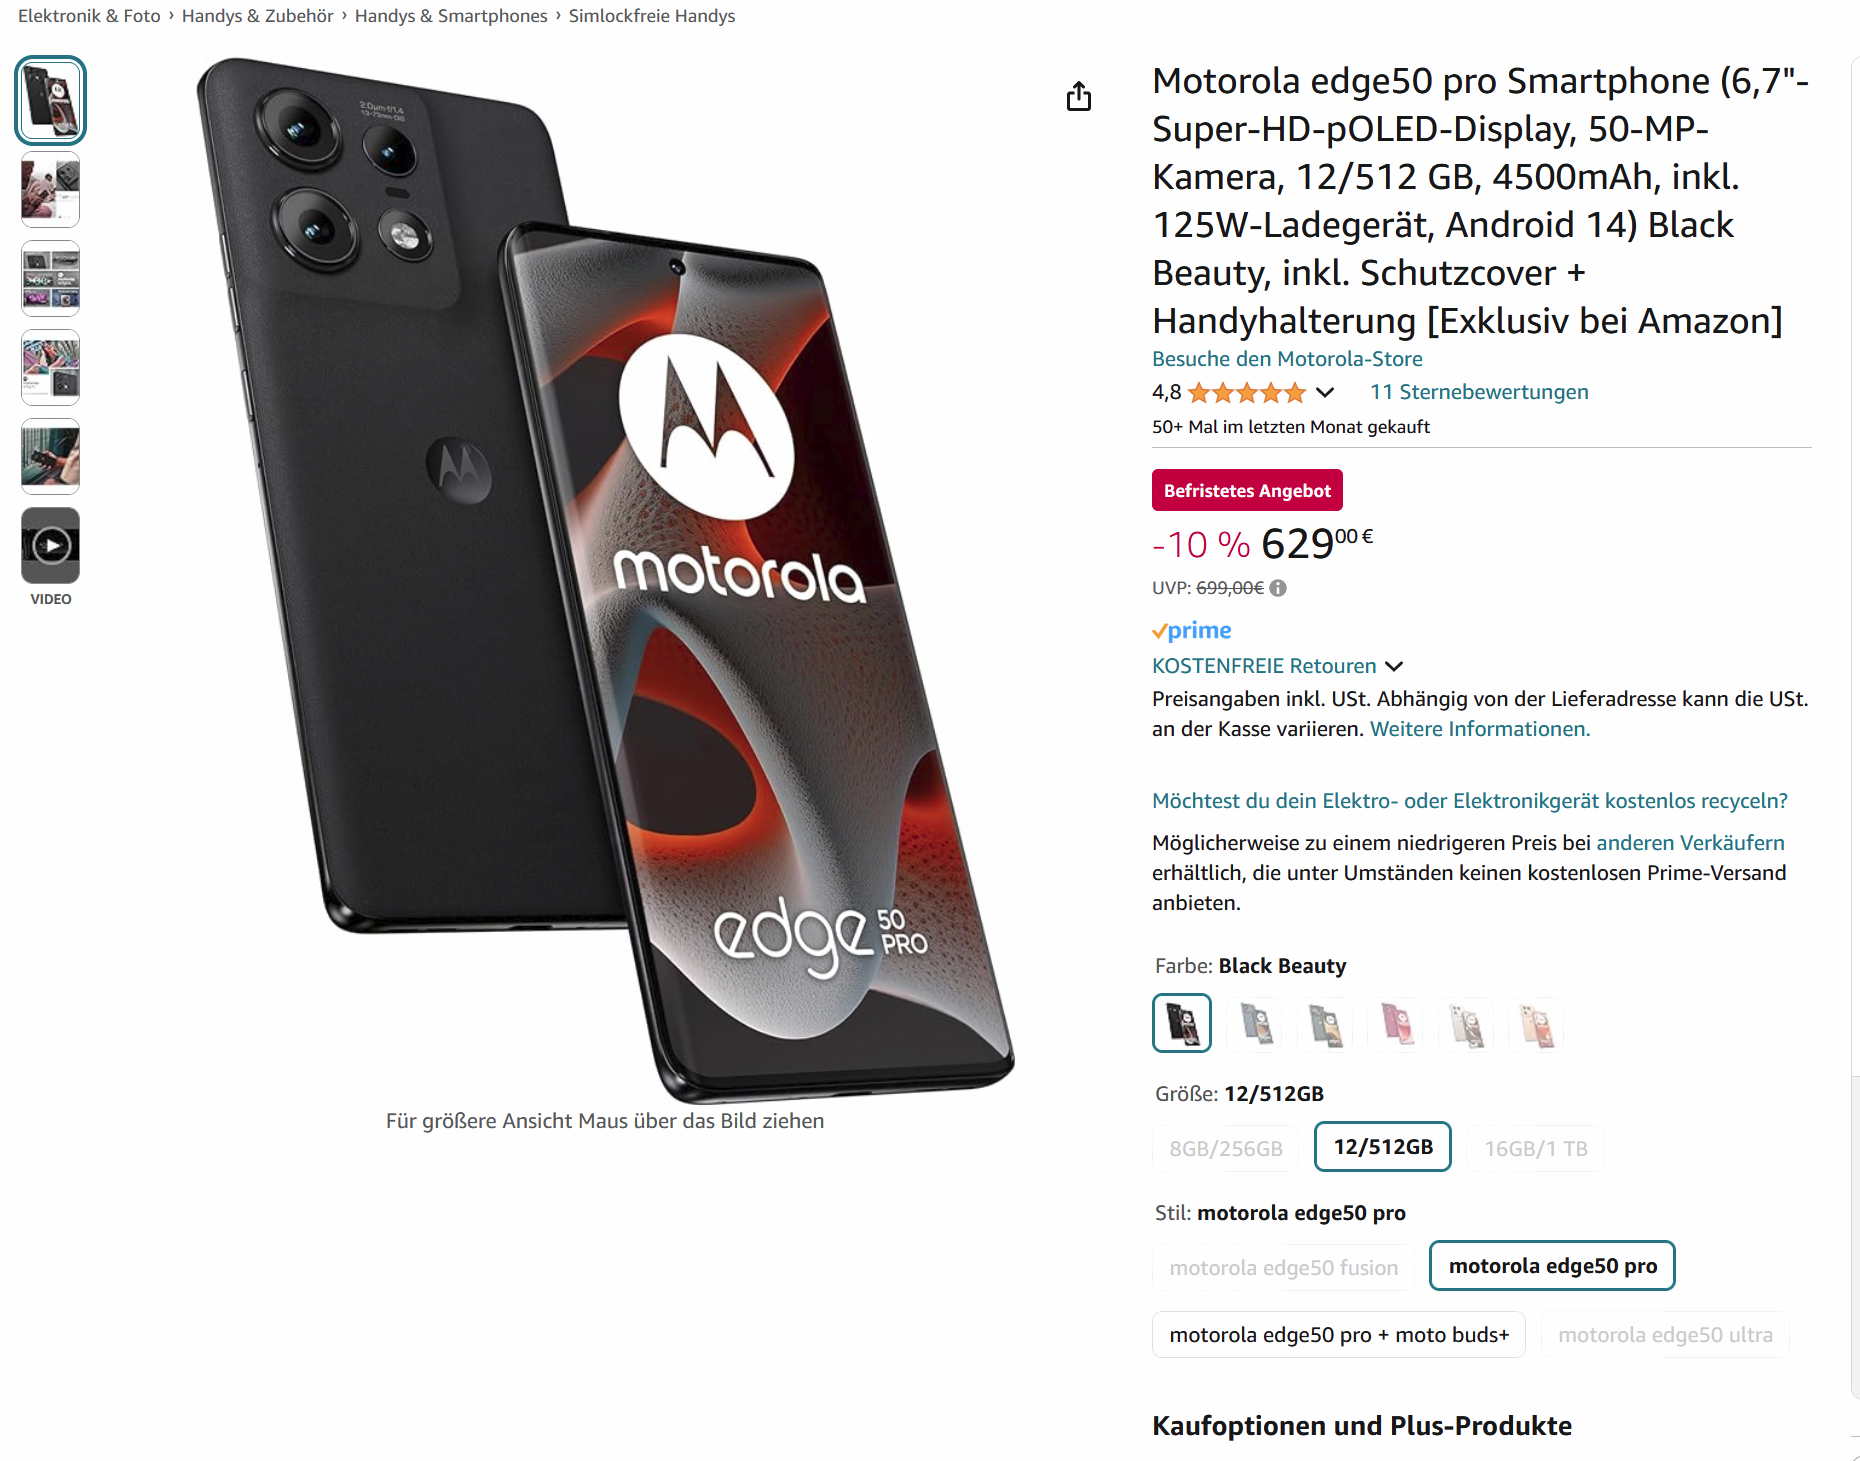The height and width of the screenshot is (1461, 1860).
Task: Open Simlockfreie Handys breadcrumb category
Action: point(652,16)
